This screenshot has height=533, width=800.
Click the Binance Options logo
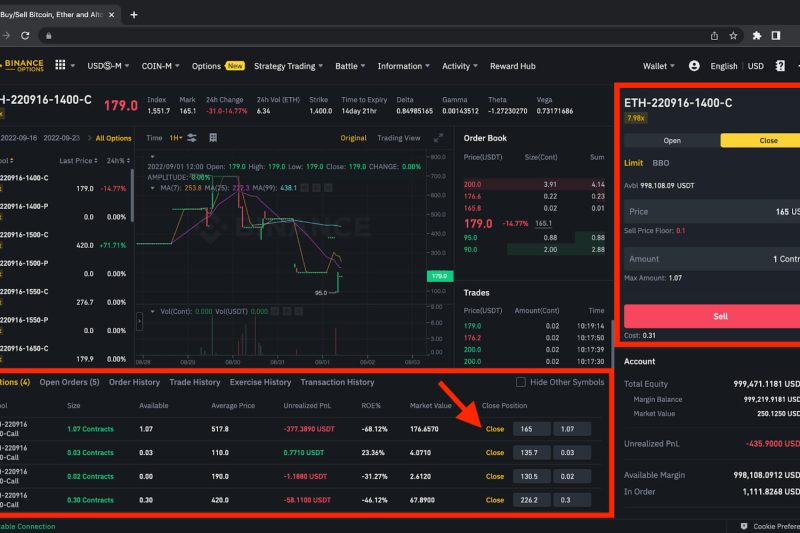[x=22, y=65]
